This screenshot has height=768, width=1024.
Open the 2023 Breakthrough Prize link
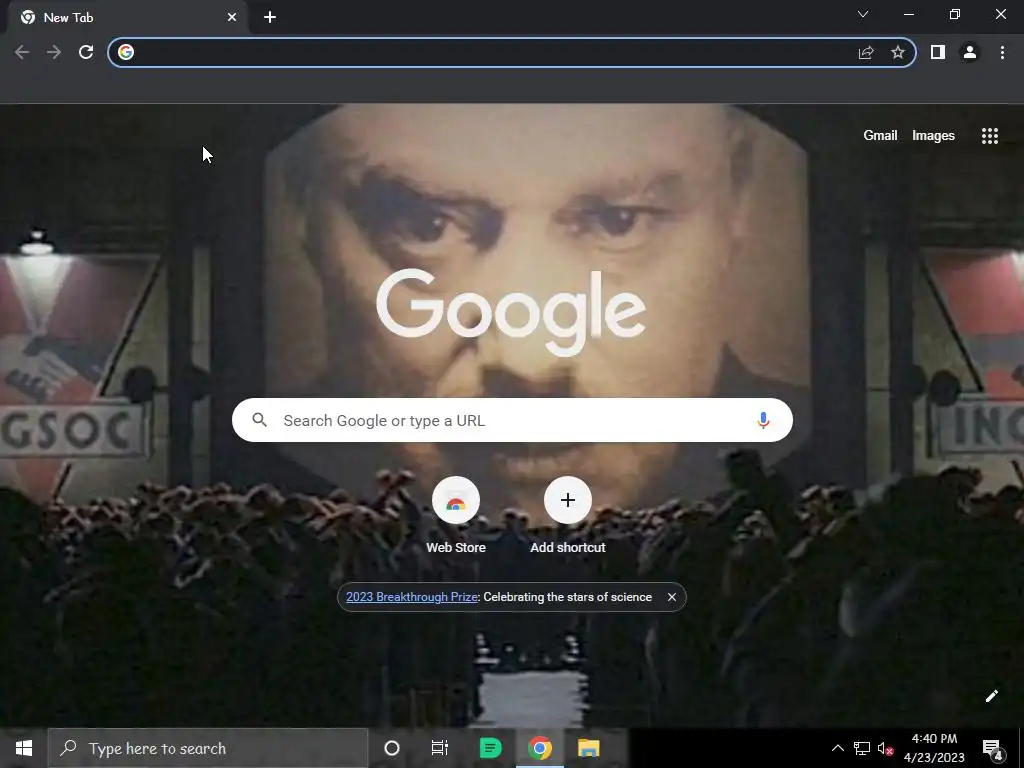pos(411,597)
